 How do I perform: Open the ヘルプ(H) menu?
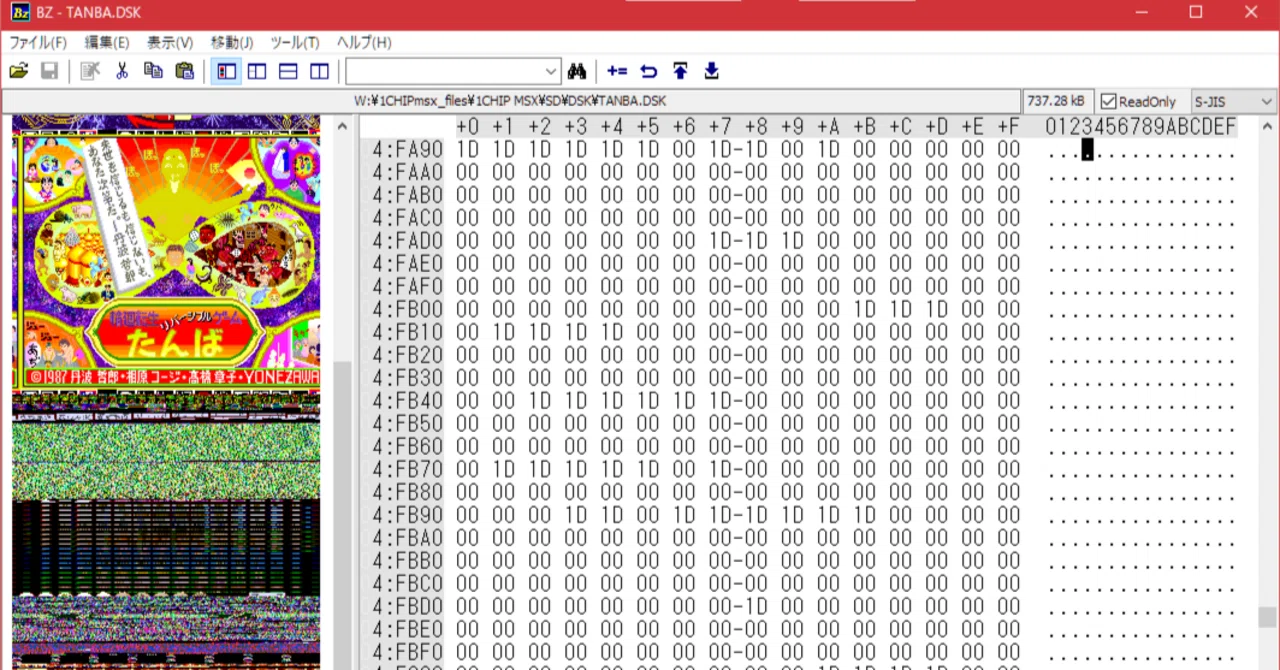pyautogui.click(x=364, y=43)
